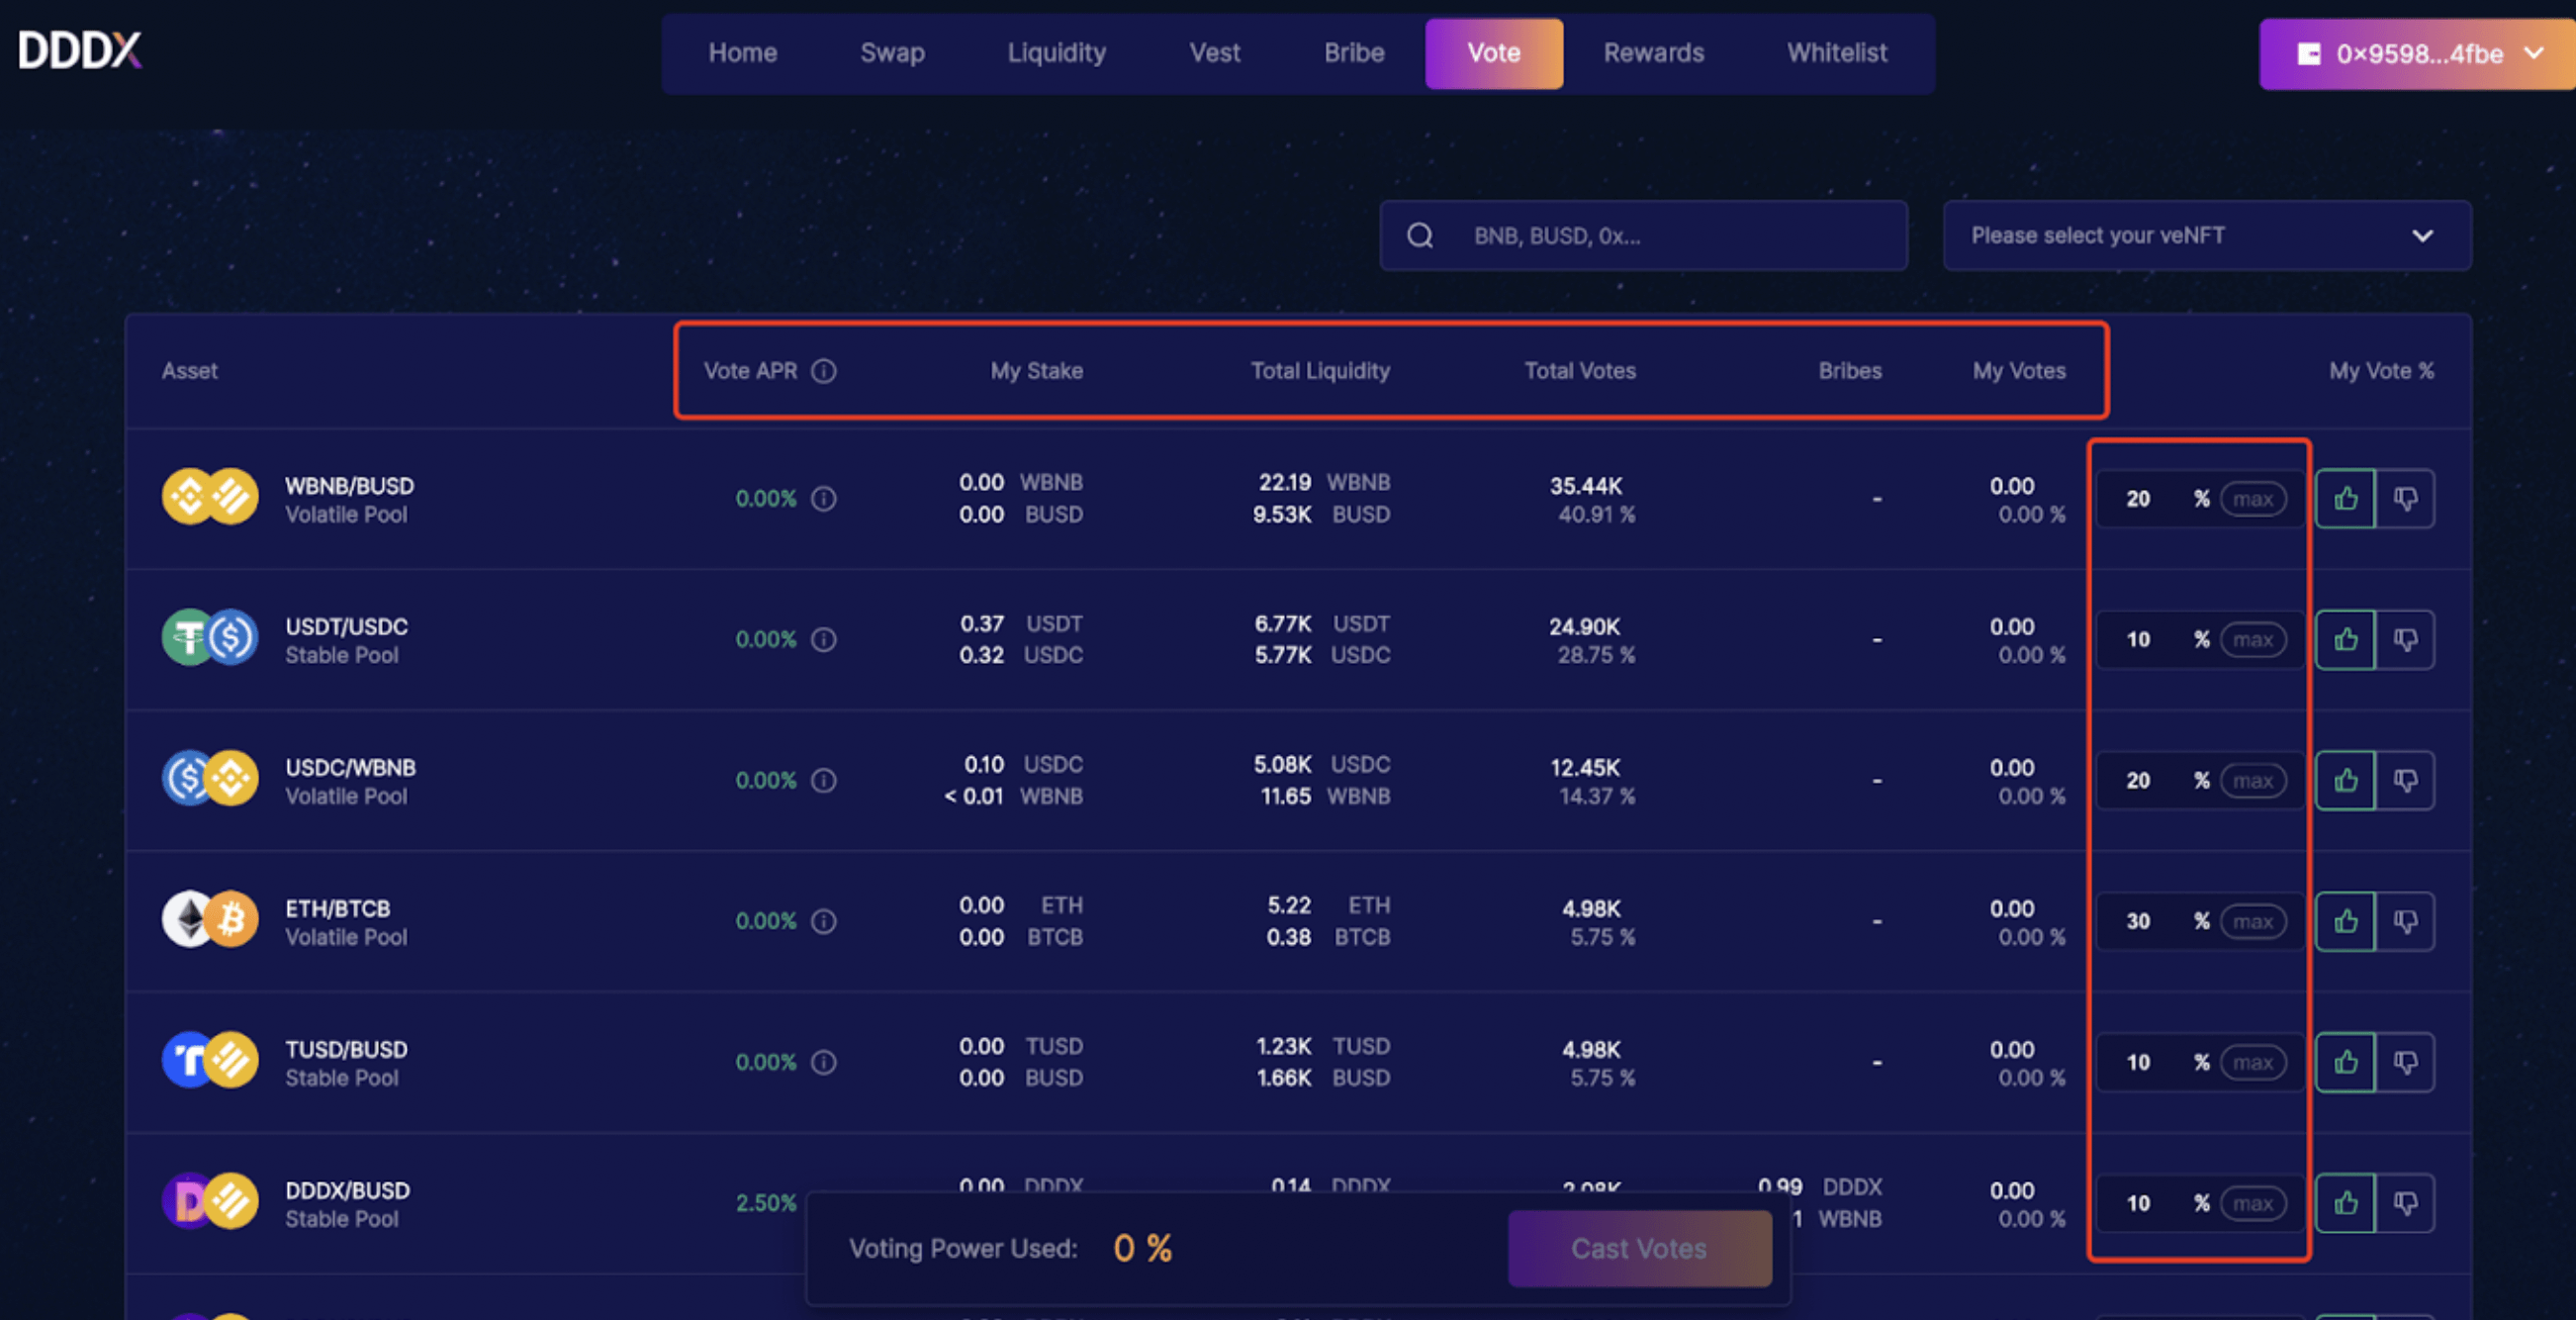Click the USDC/WBNB token pair icon
2576x1320 pixels.
click(x=210, y=779)
